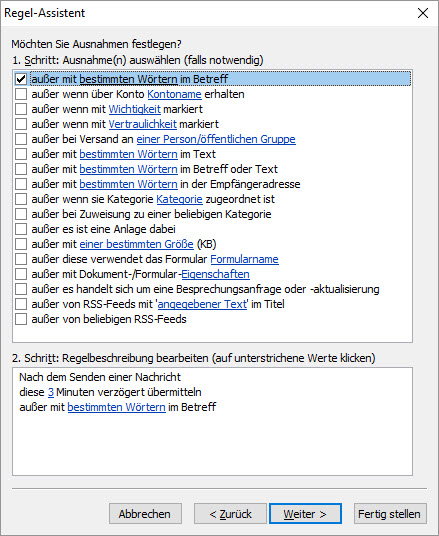Image resolution: width=439 pixels, height=536 pixels.
Task: Go back with the Zurück button
Action: 230,513
